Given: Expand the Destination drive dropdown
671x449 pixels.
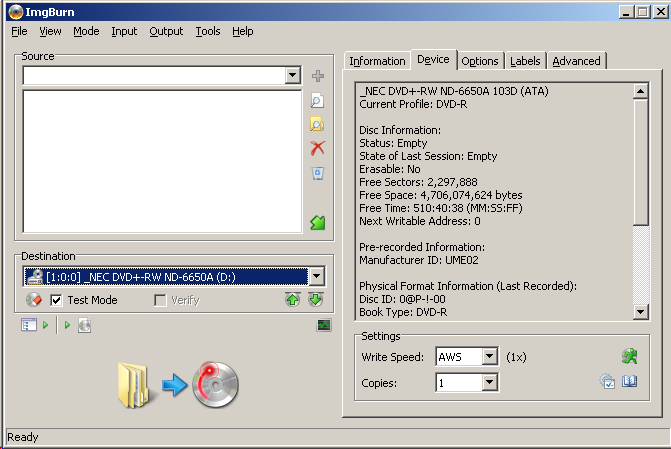Looking at the screenshot, I should tap(317, 277).
